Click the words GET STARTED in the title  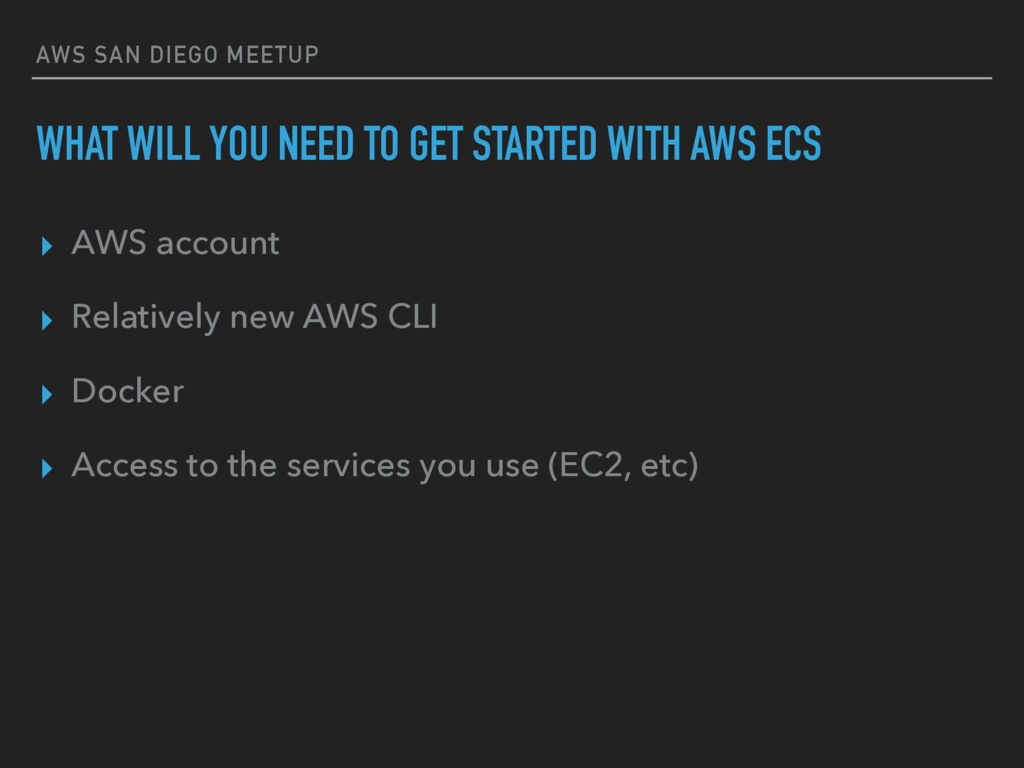point(503,144)
